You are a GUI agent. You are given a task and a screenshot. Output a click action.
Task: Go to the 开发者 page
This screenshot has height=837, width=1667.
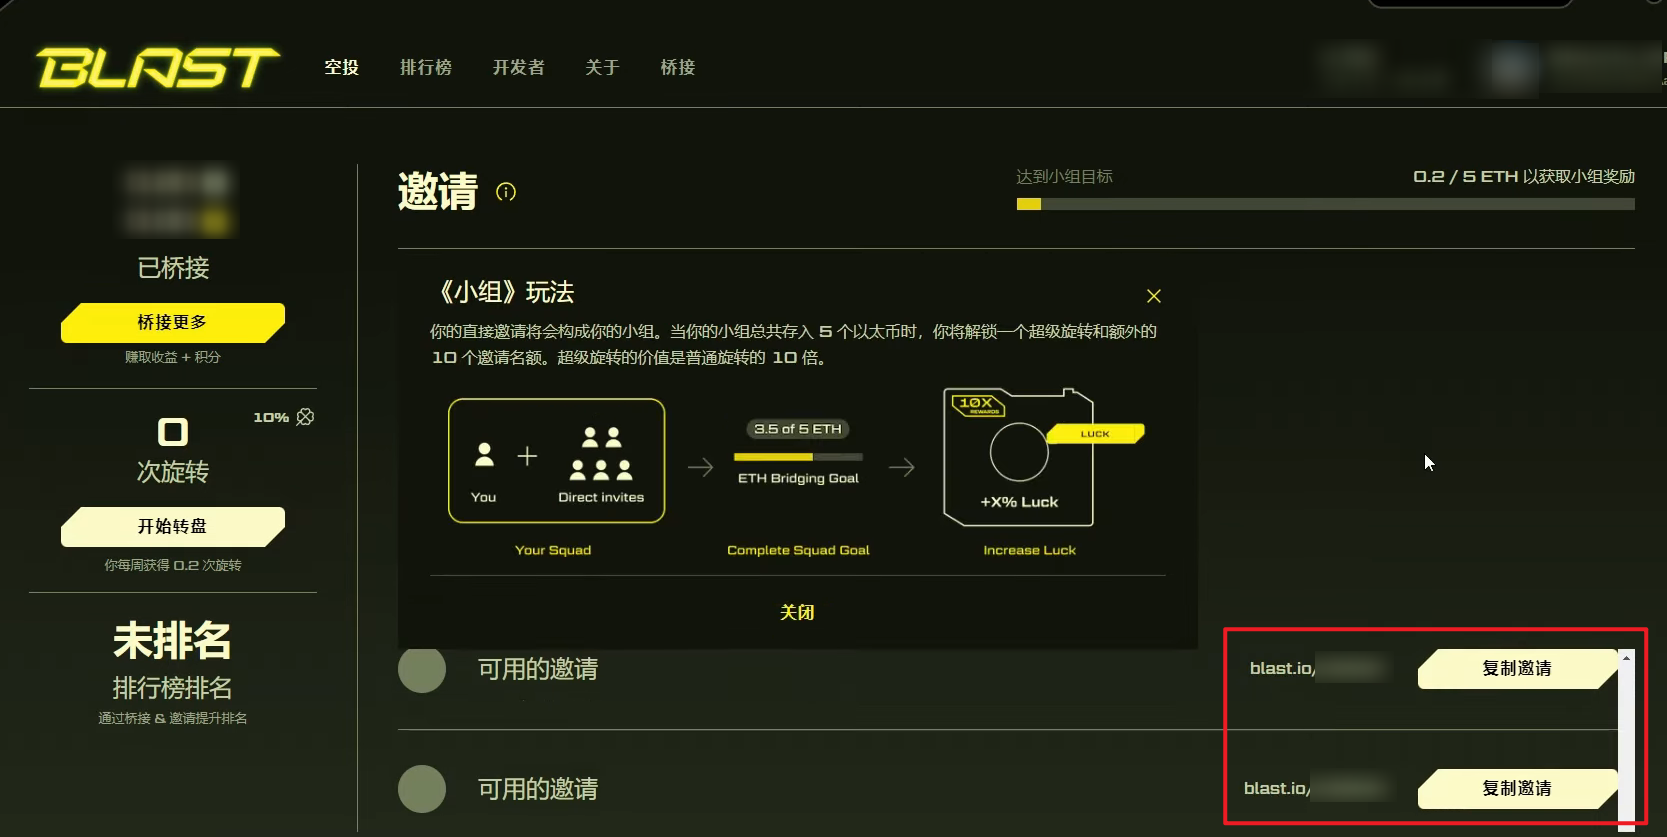(x=519, y=67)
